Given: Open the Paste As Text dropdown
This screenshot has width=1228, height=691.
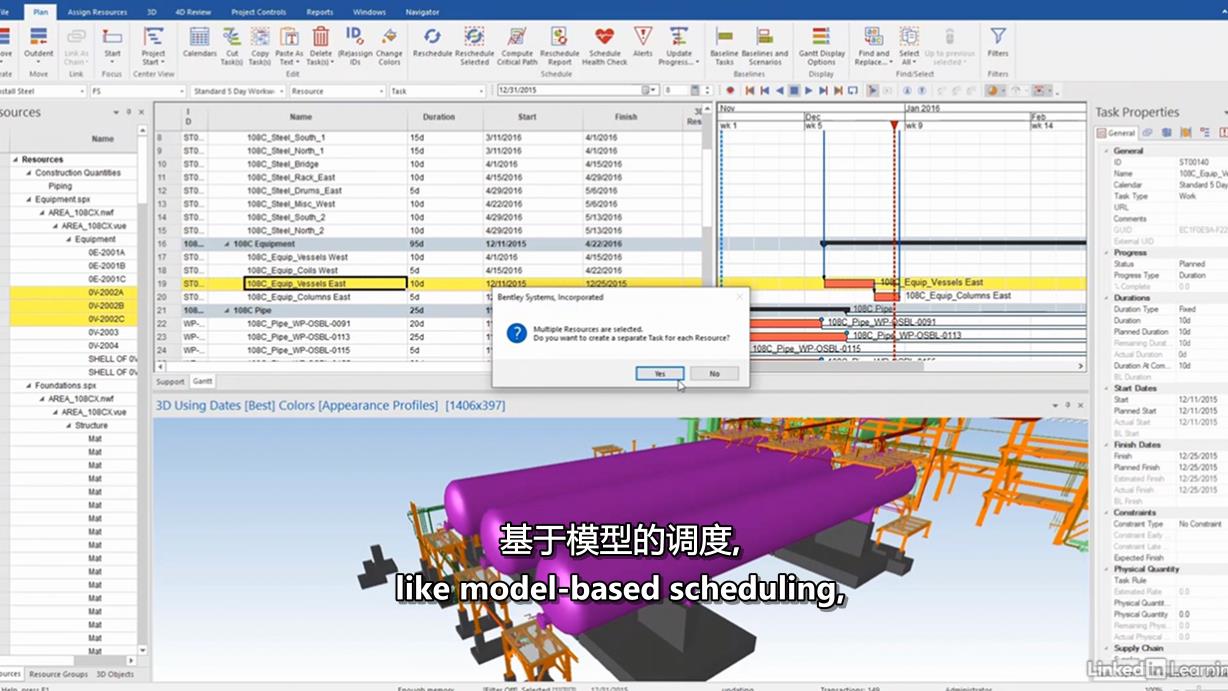Looking at the screenshot, I should [289, 62].
